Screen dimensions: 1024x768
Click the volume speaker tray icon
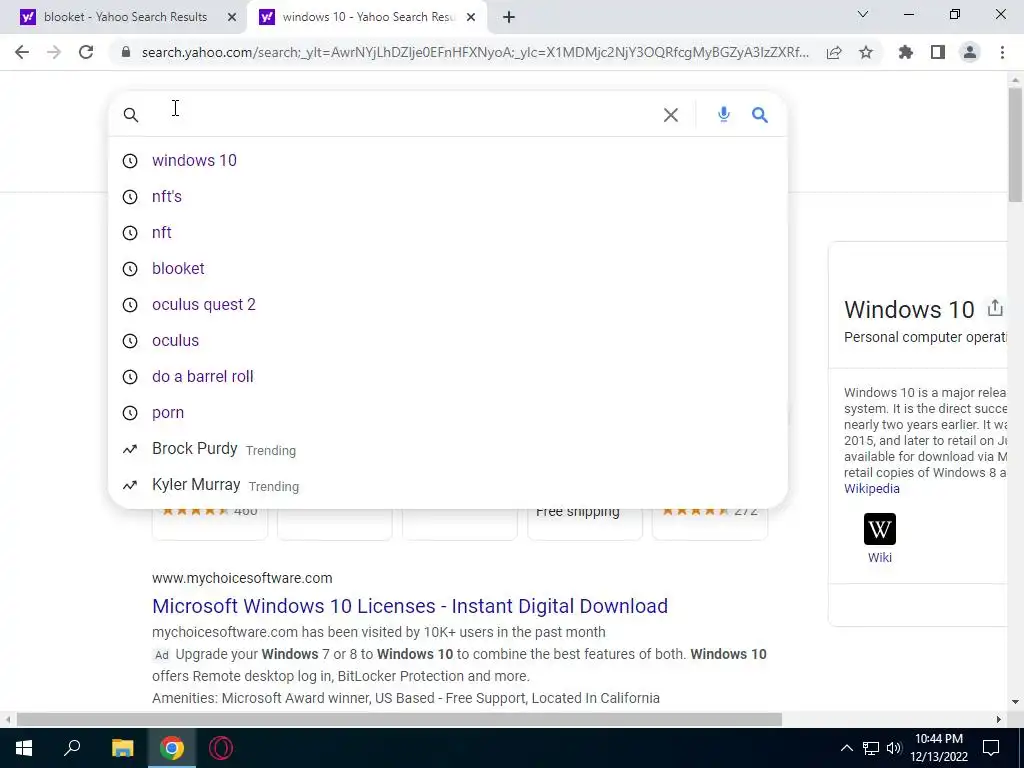coord(894,748)
